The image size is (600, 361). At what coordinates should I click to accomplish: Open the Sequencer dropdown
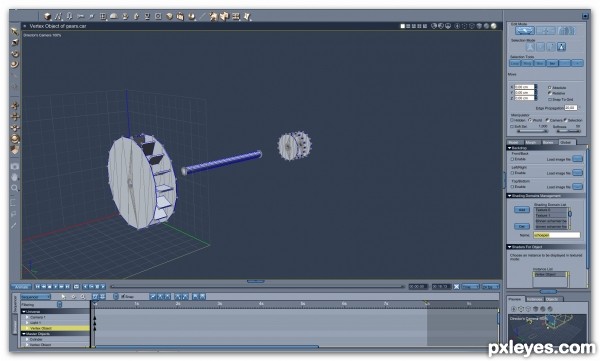[x=36, y=297]
